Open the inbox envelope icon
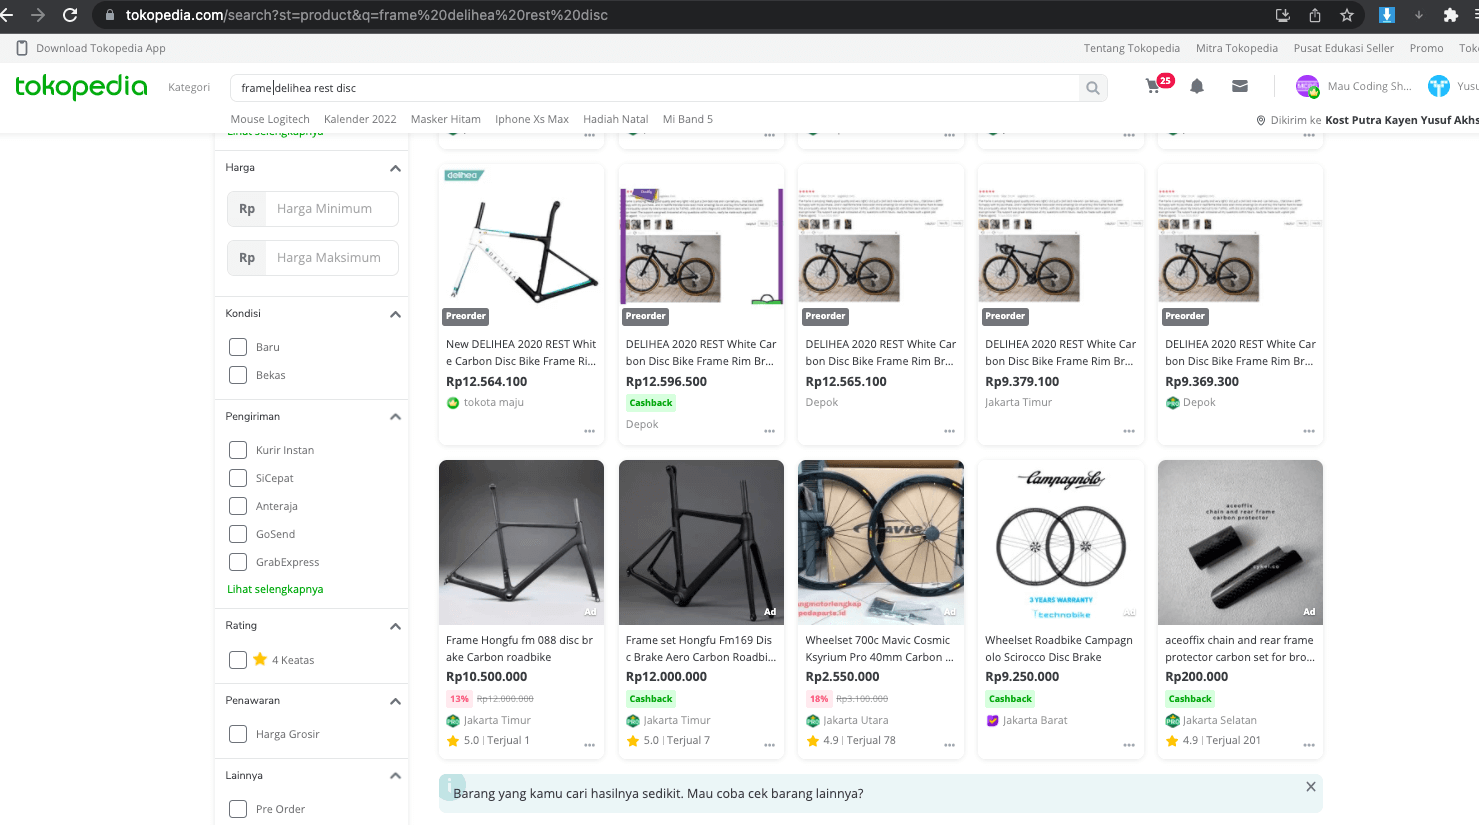The height and width of the screenshot is (825, 1479). [x=1240, y=87]
